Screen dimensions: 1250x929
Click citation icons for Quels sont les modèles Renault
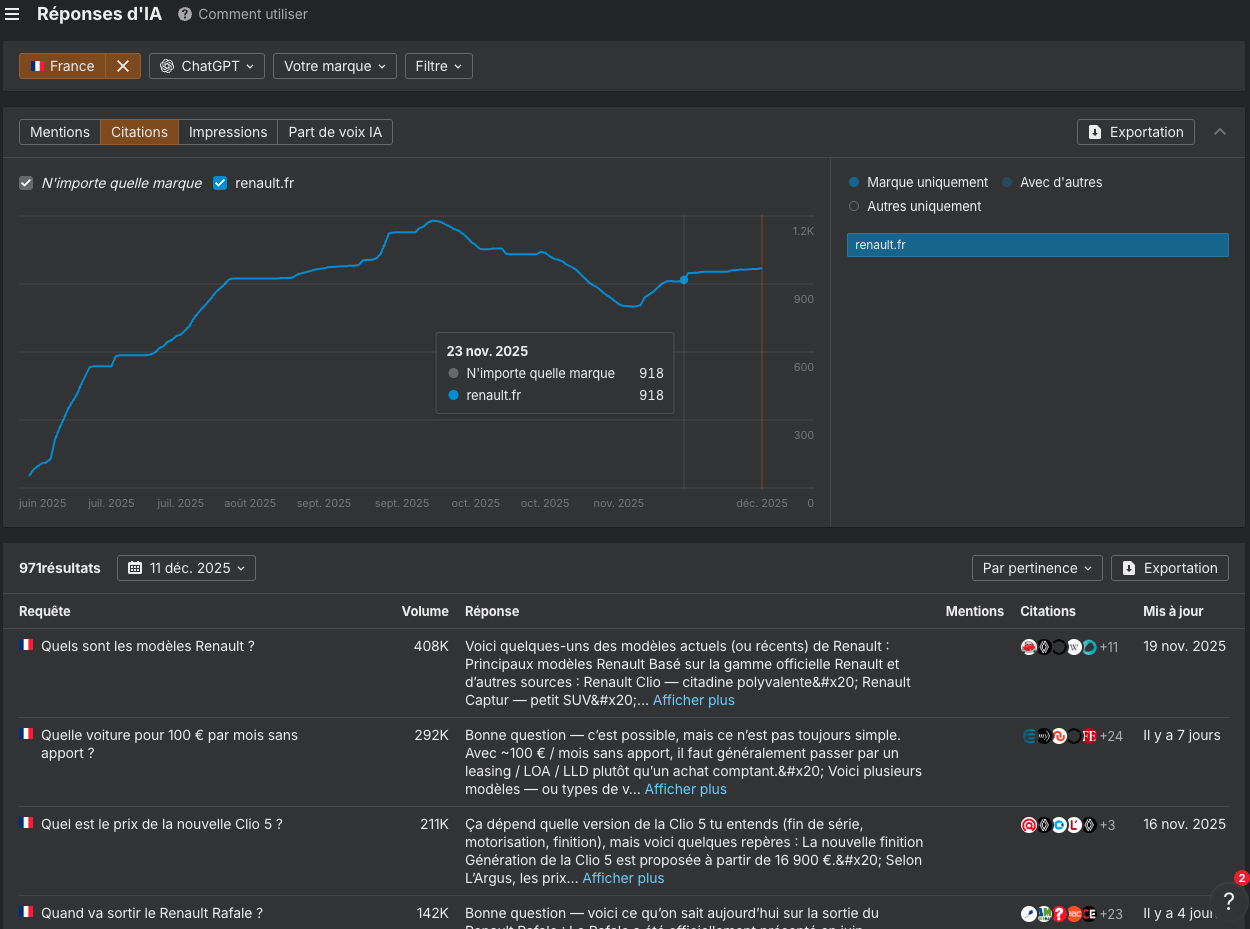click(x=1059, y=647)
